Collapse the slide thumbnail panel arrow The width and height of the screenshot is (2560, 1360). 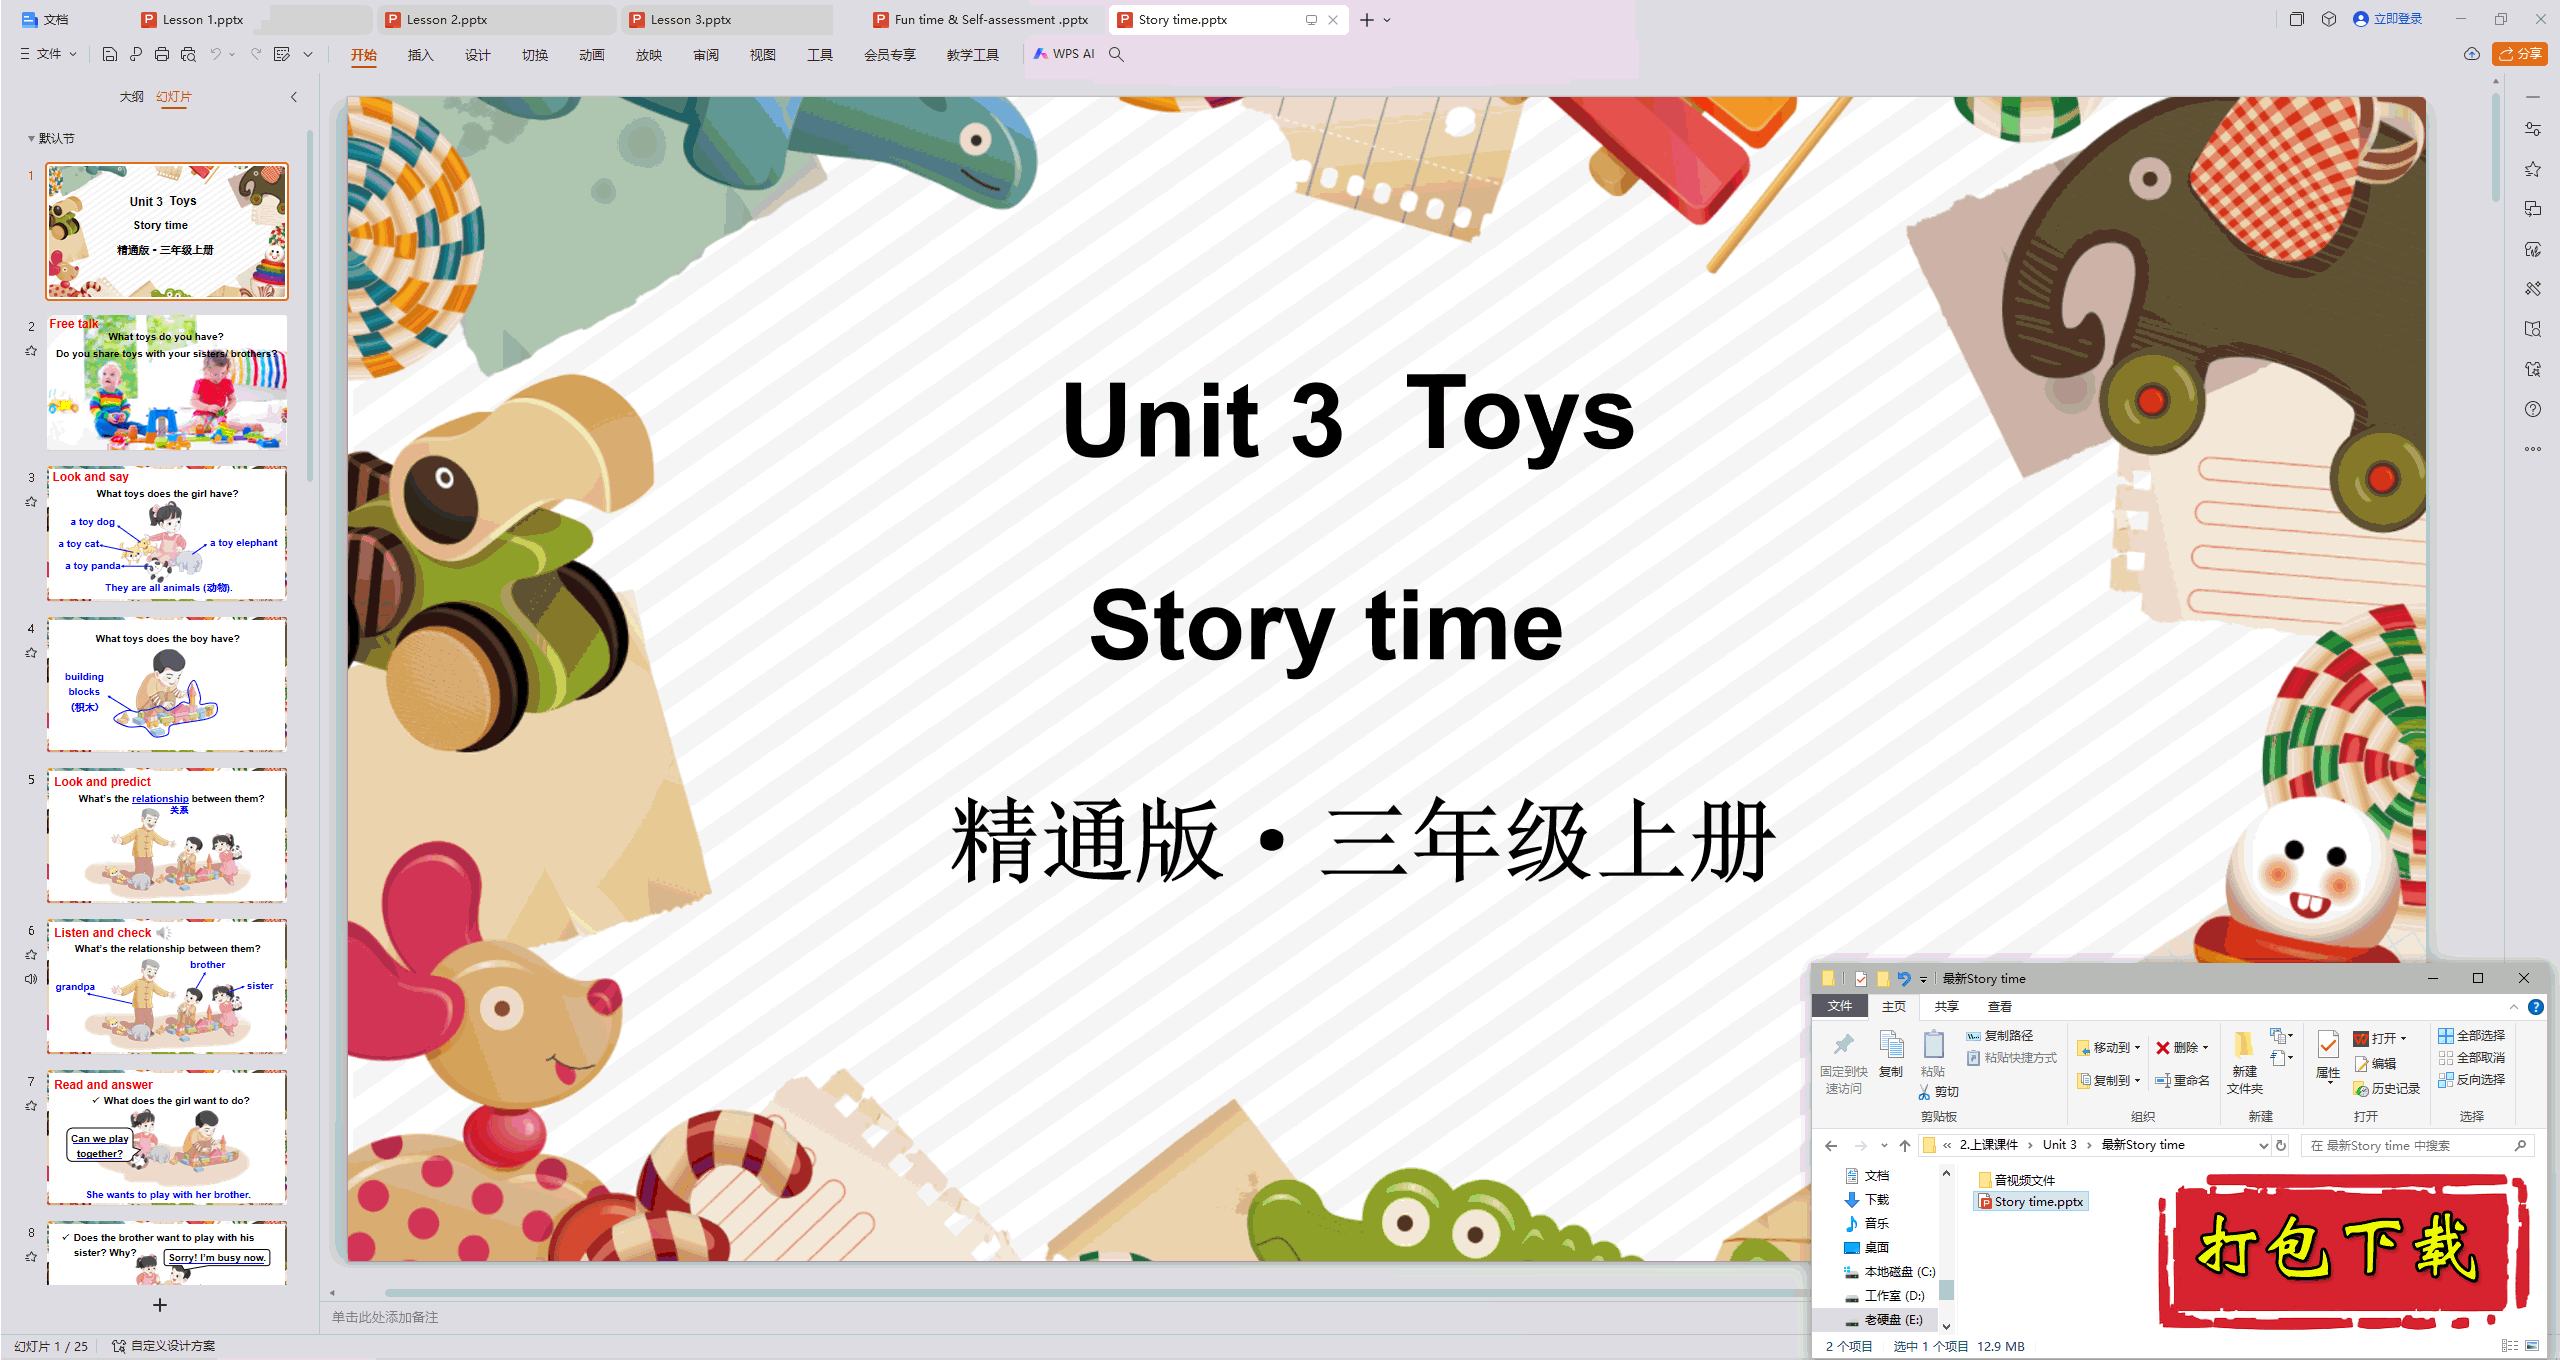pos(294,97)
